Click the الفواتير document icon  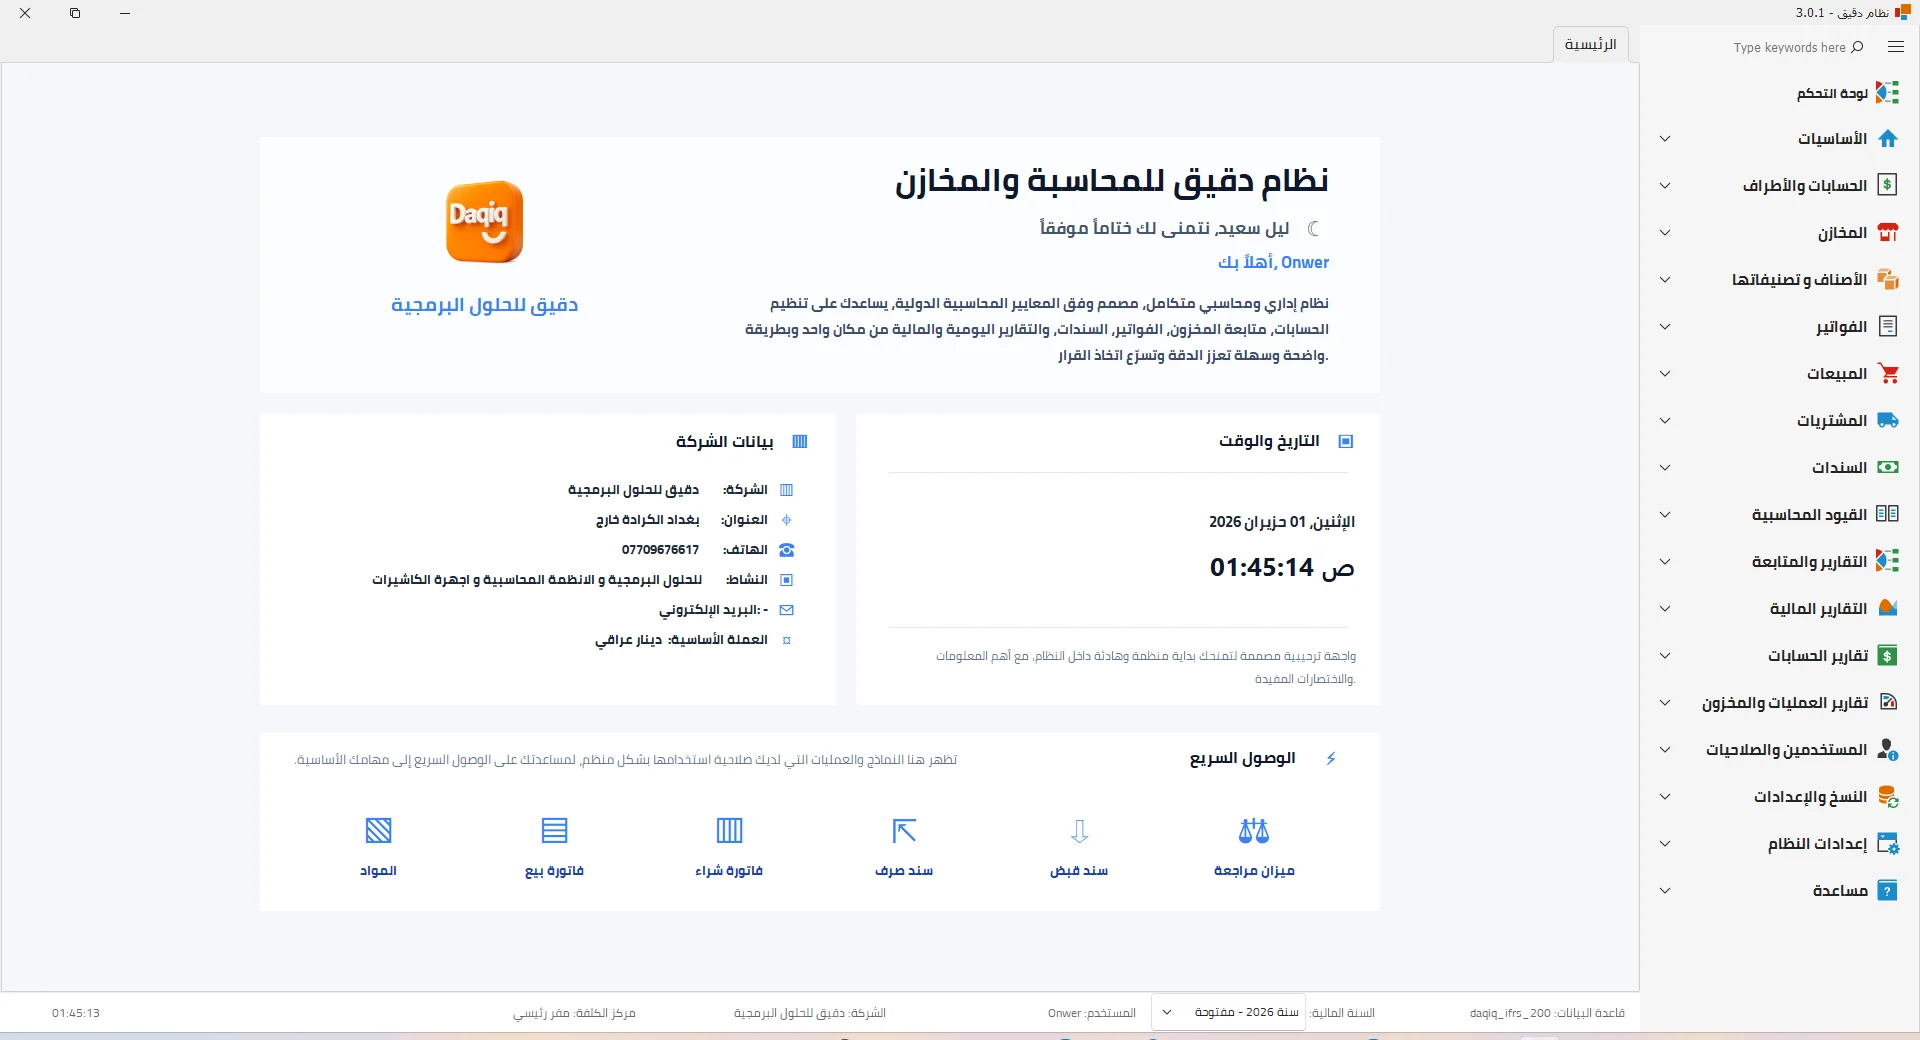1887,326
